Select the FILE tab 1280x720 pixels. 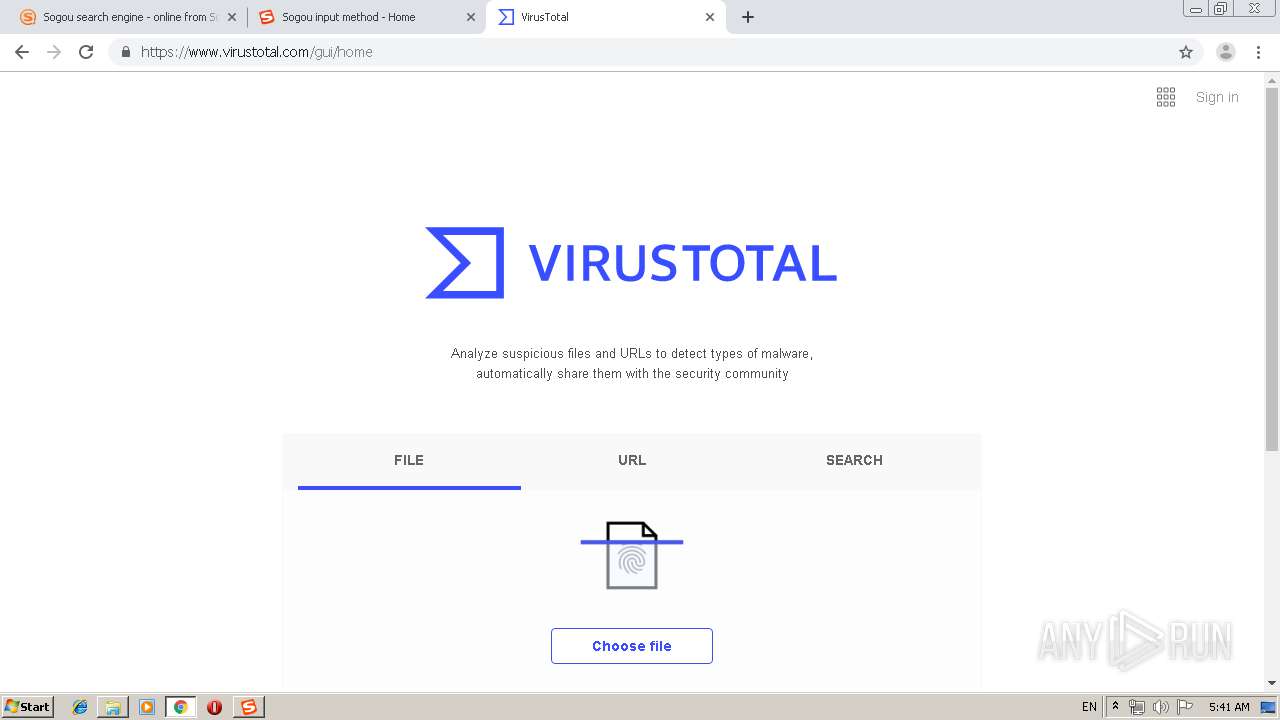pos(409,460)
